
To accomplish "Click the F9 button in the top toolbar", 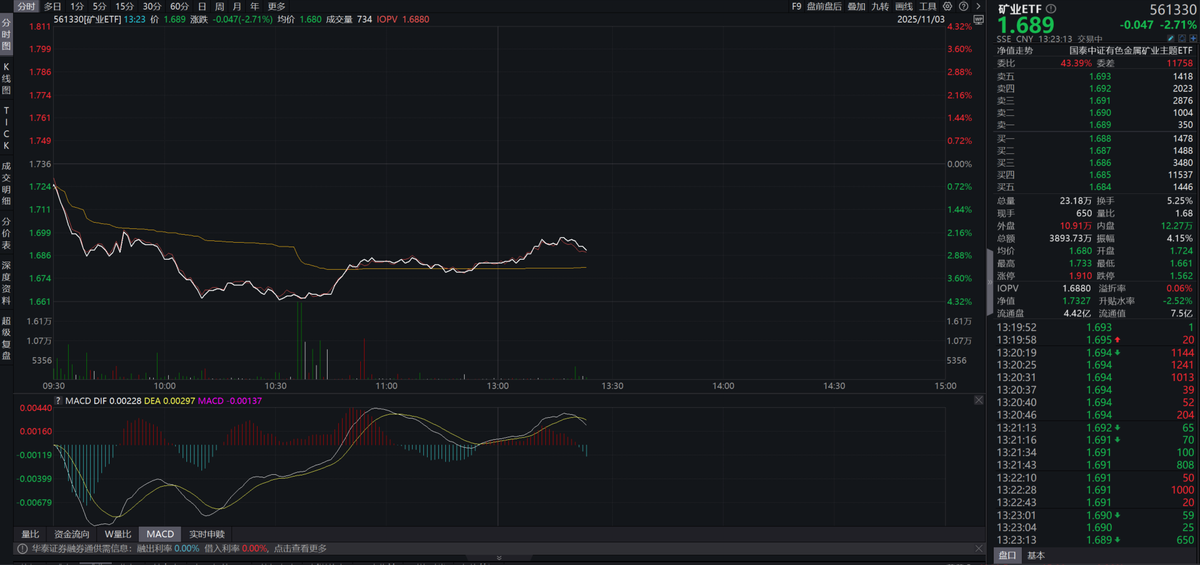I will point(797,6).
